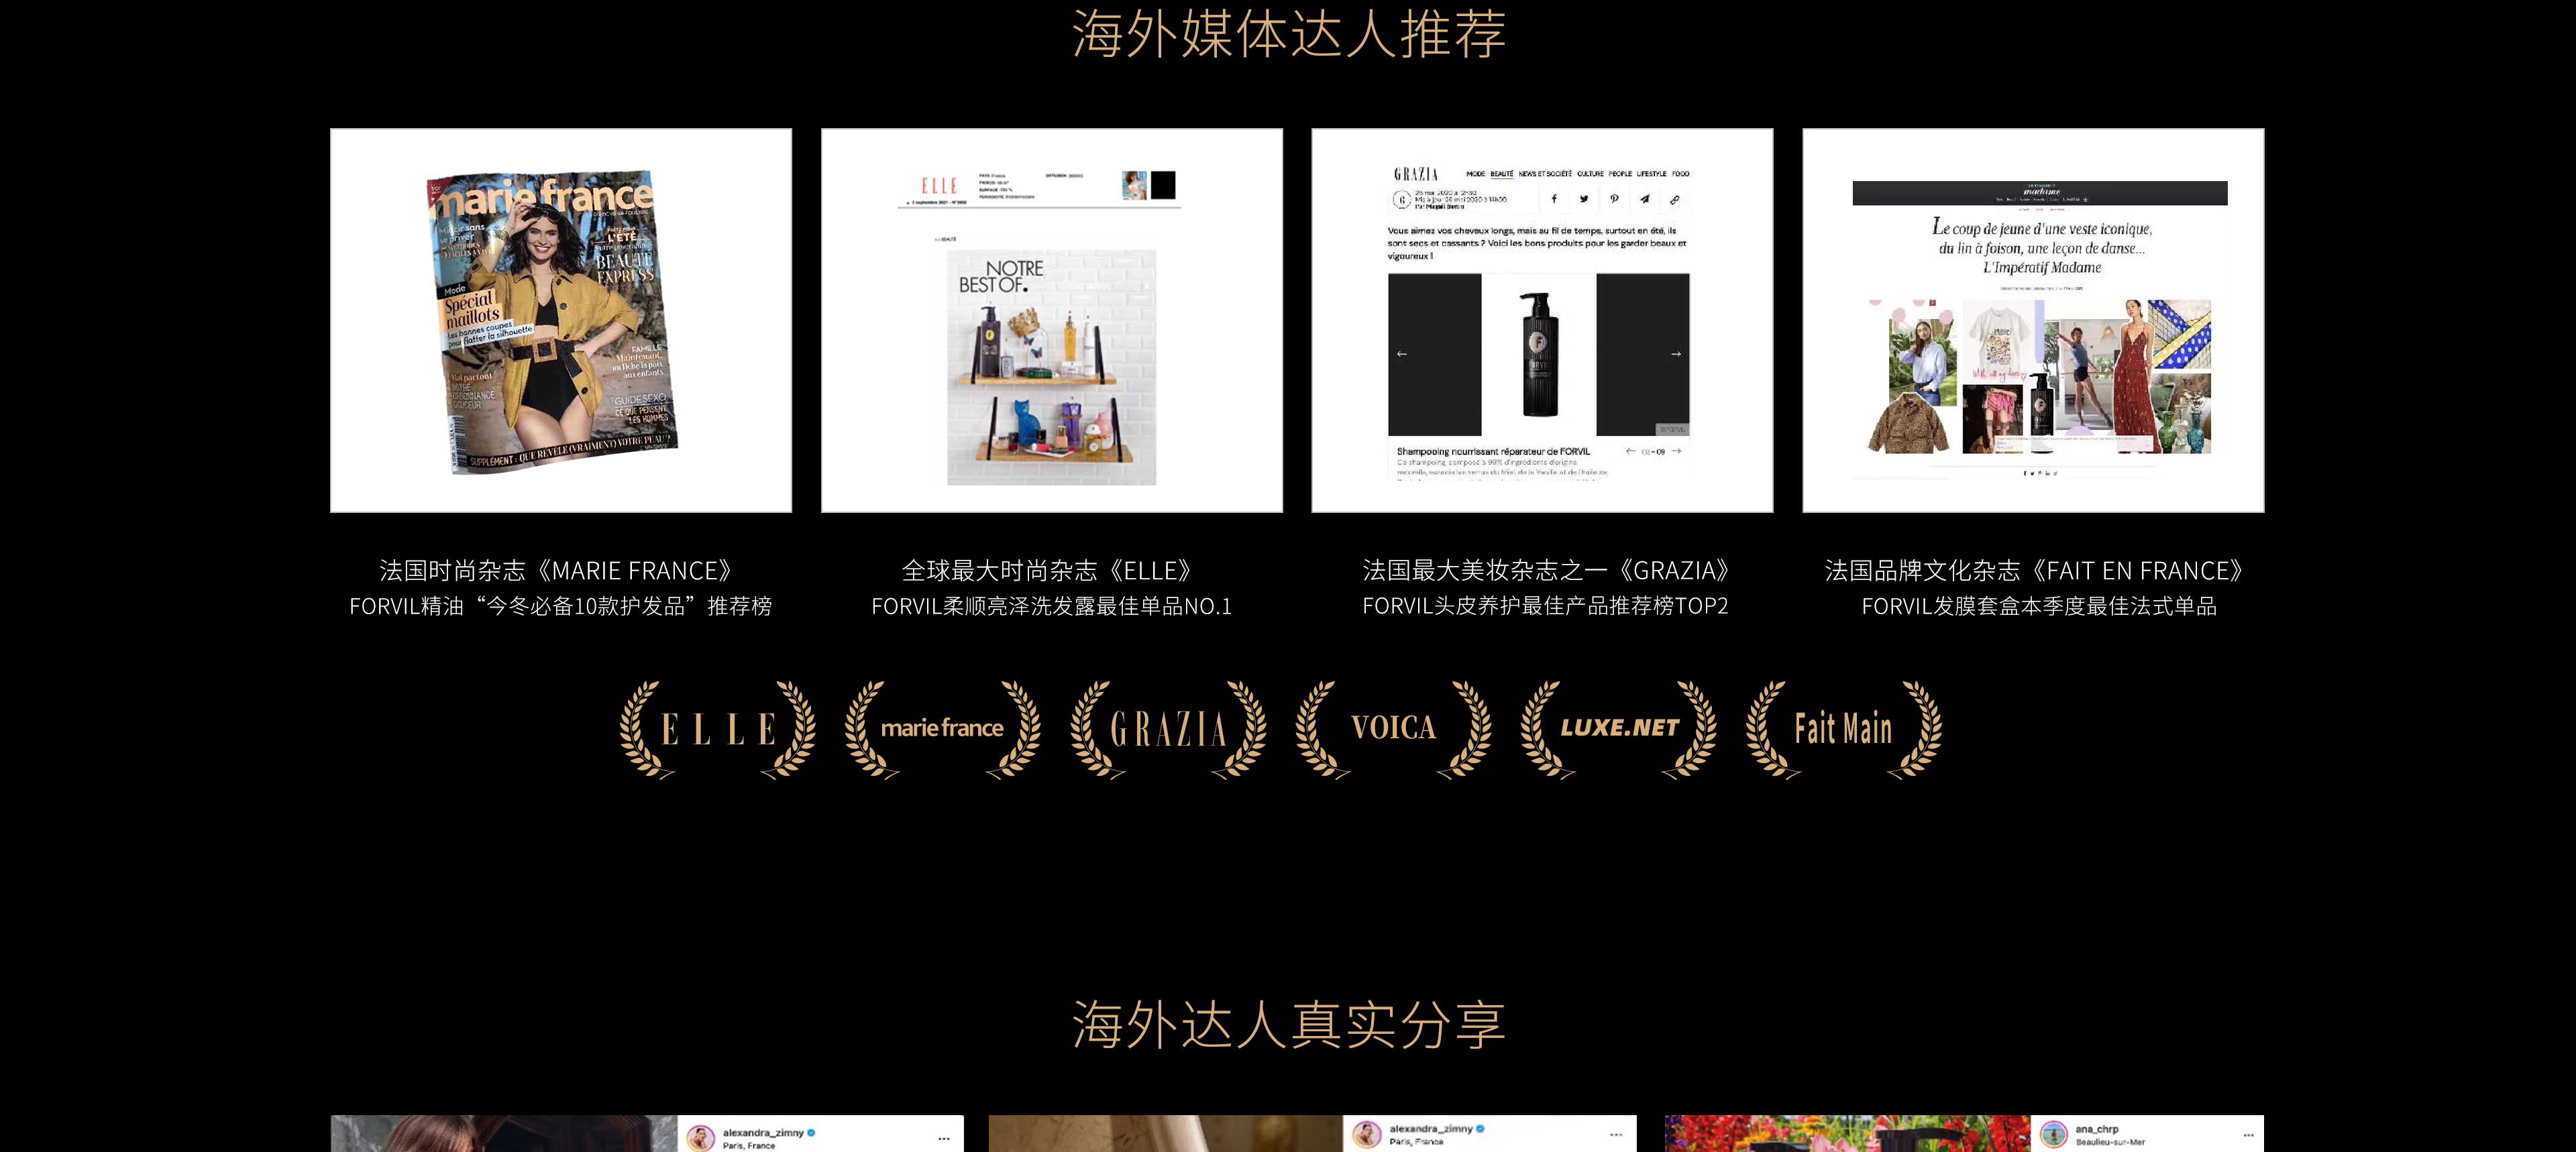The image size is (2576, 1152).
Task: Click Beaulieu-sur-Mer location under ana_chrp
Action: [x=2110, y=1142]
